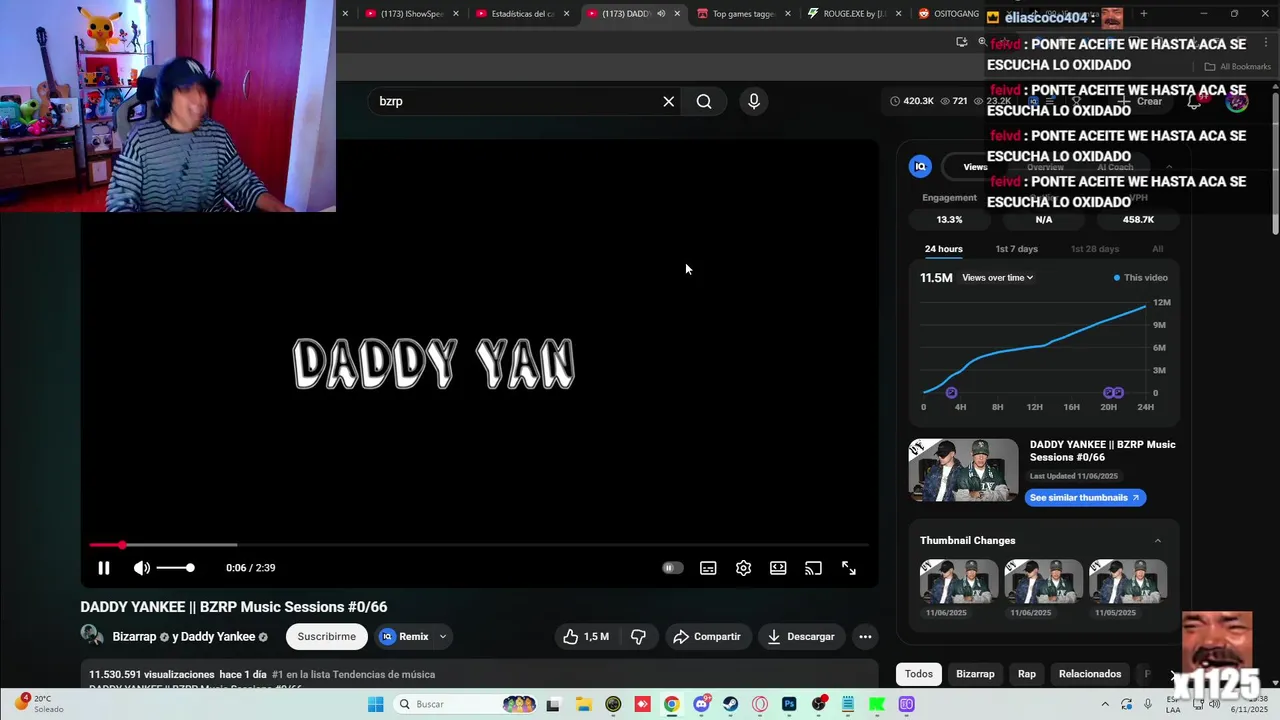Open Discord from the taskbar

coord(701,704)
